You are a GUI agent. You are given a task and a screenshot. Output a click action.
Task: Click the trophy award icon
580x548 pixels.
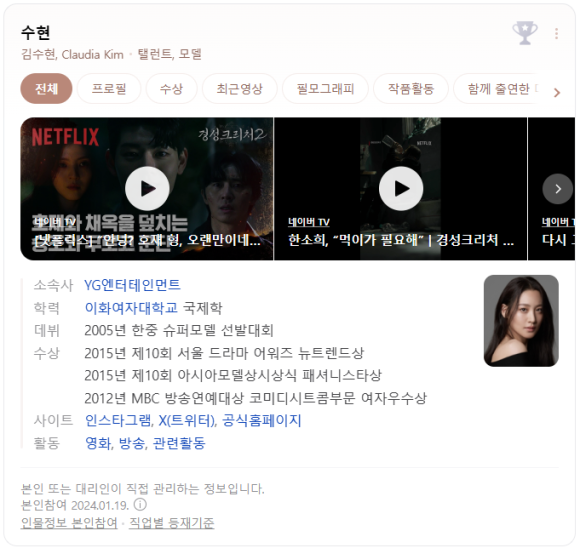(525, 33)
